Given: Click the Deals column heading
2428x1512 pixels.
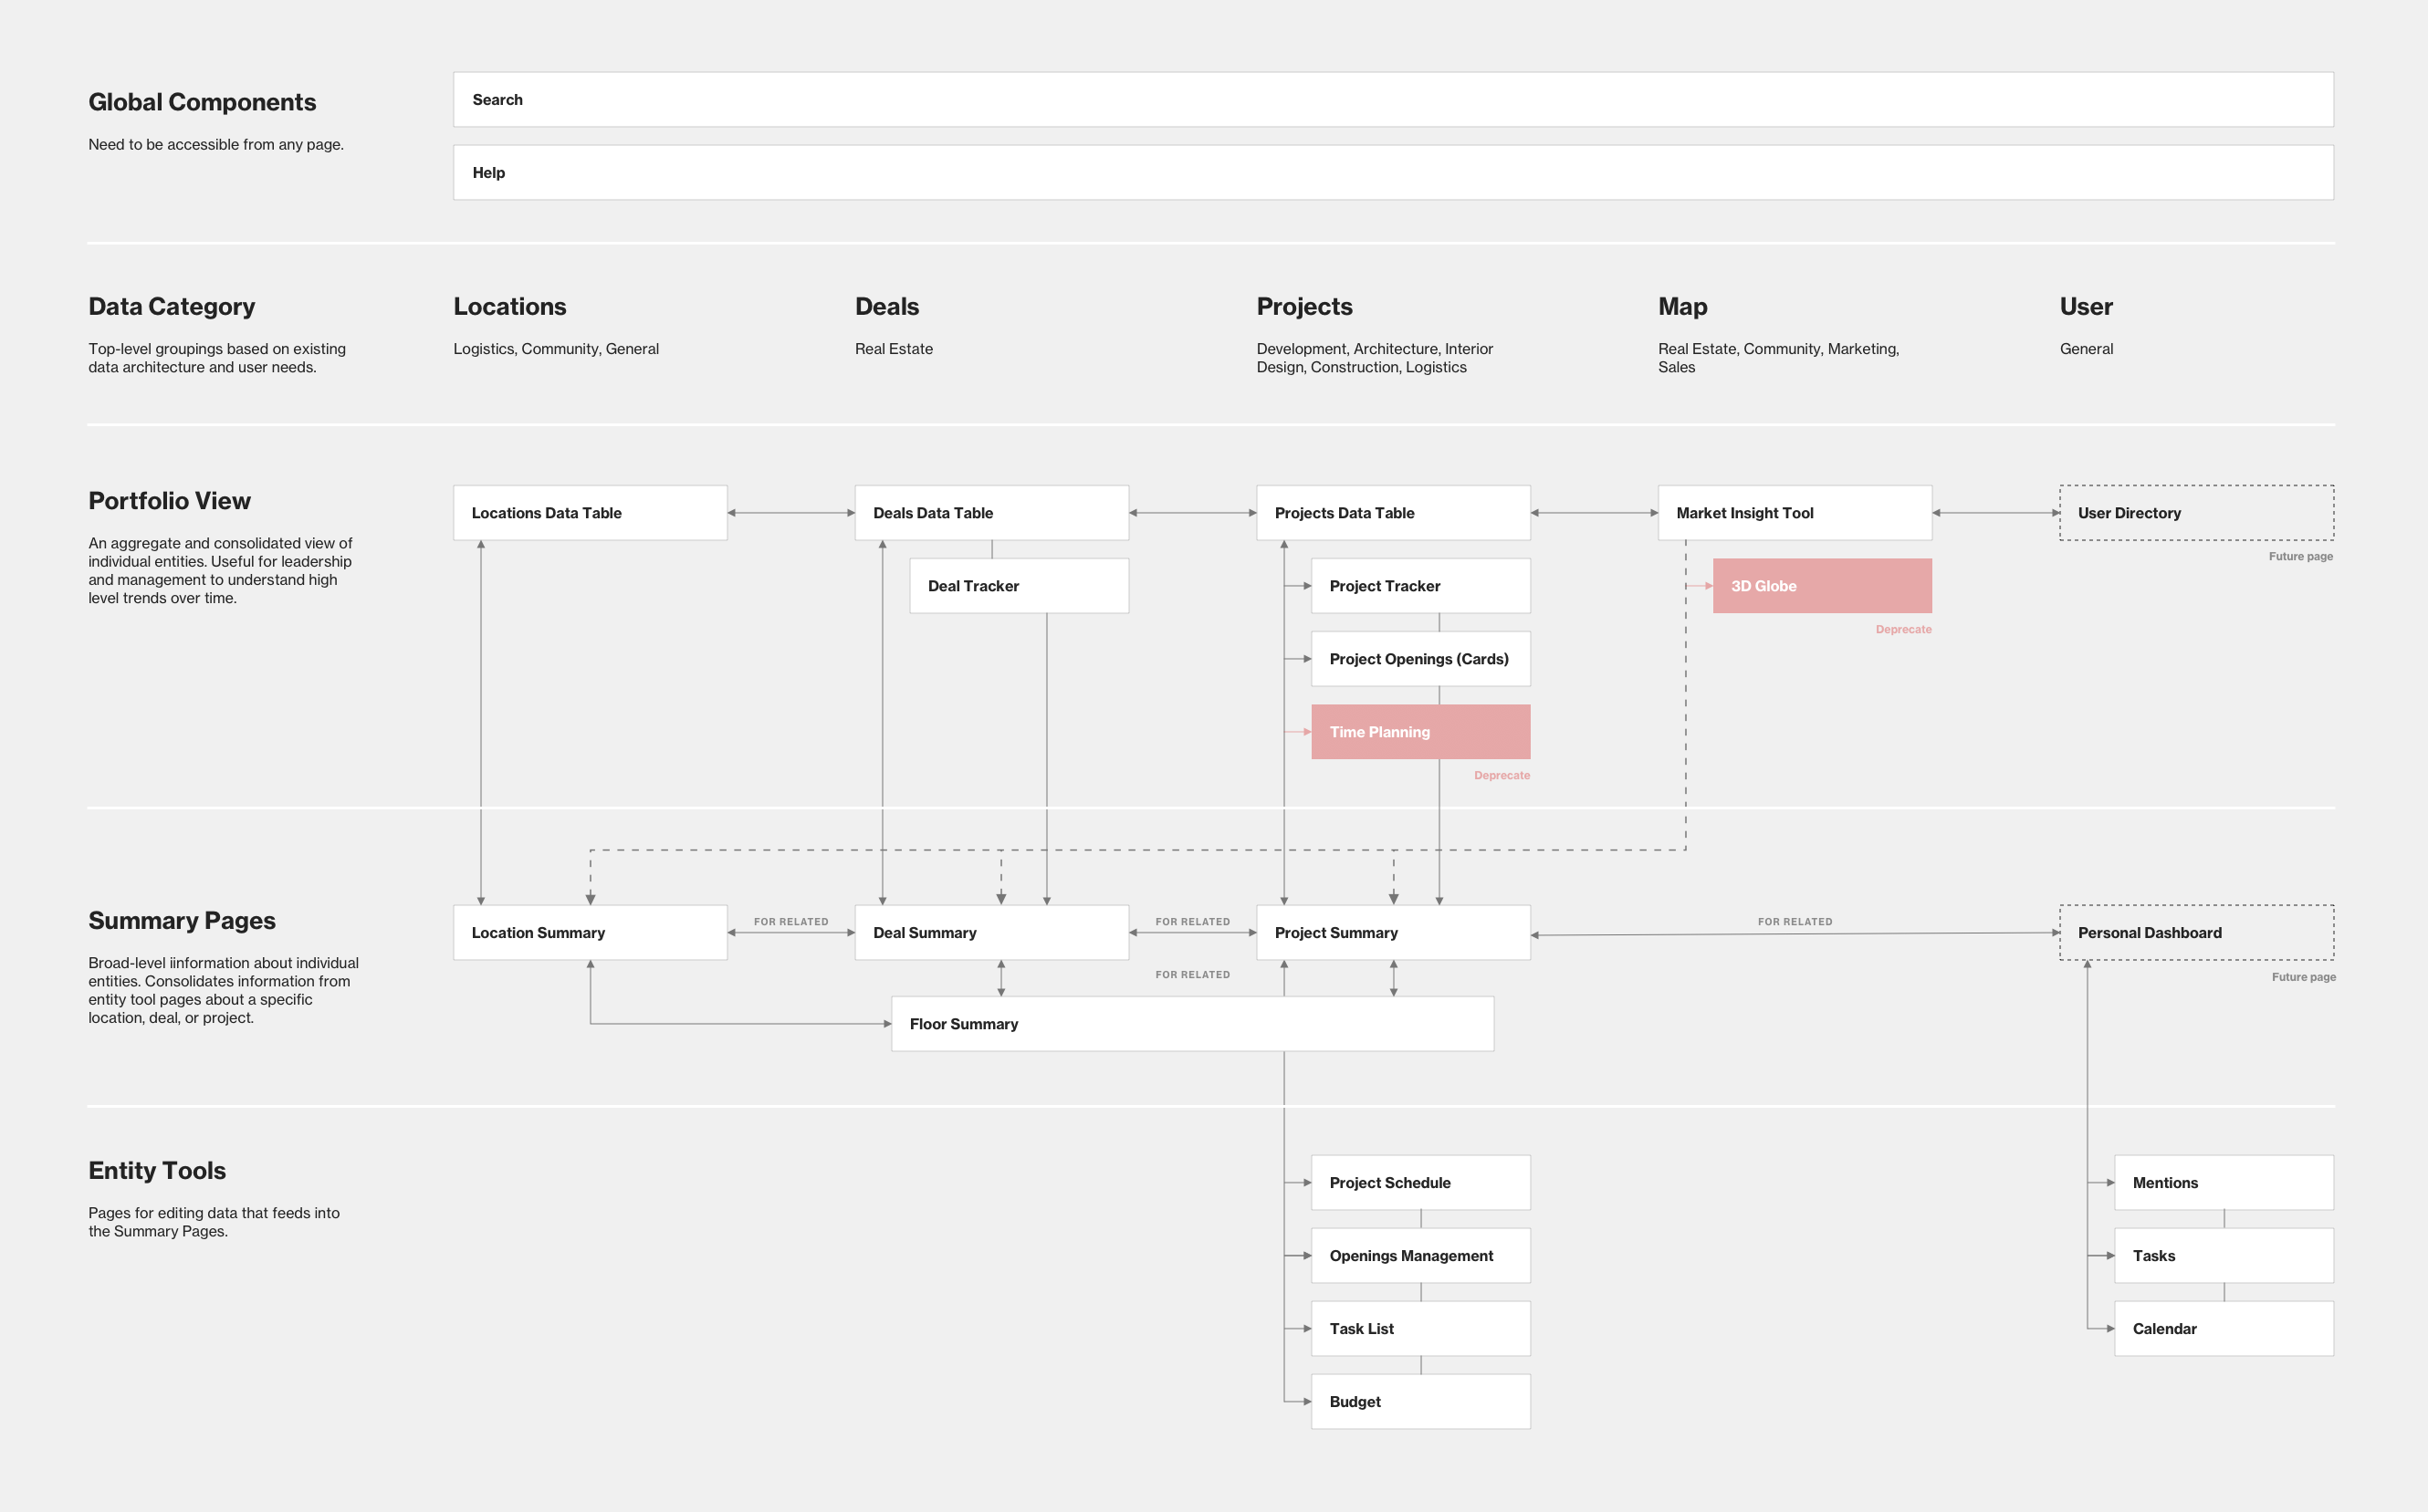Looking at the screenshot, I should (x=887, y=306).
